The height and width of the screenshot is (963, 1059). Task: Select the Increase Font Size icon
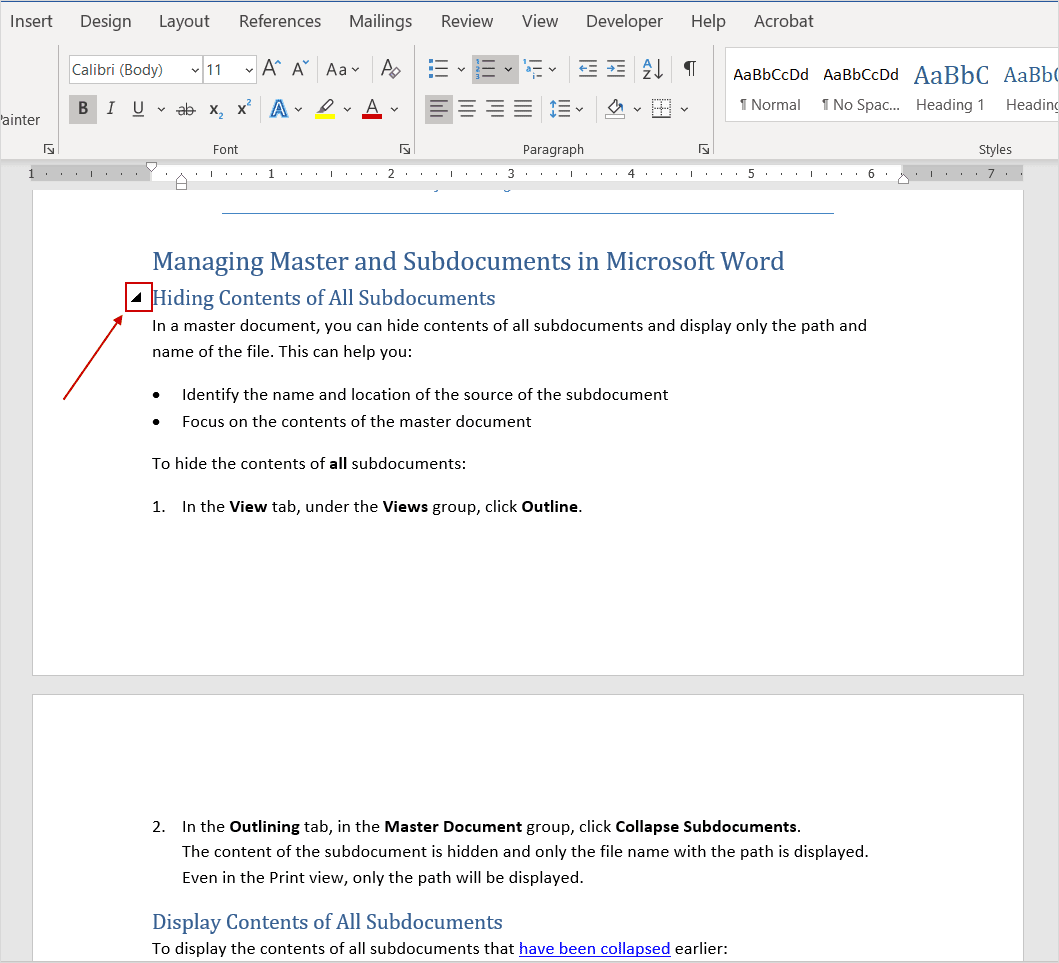[270, 68]
